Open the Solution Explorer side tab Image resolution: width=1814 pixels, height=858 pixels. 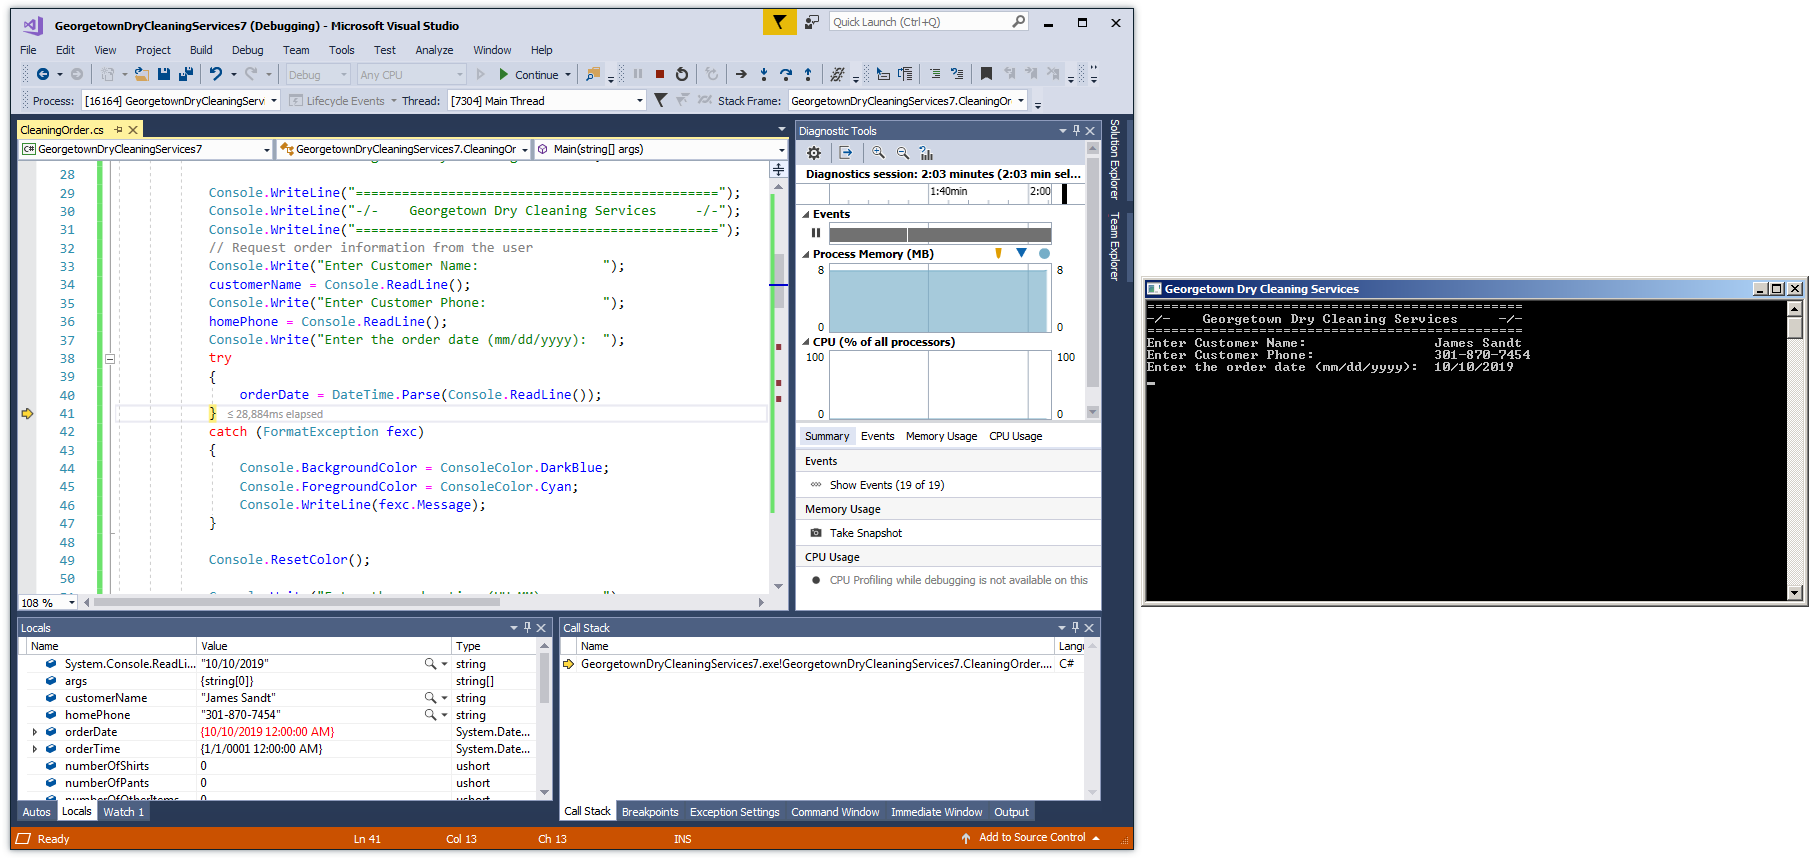pyautogui.click(x=1115, y=159)
